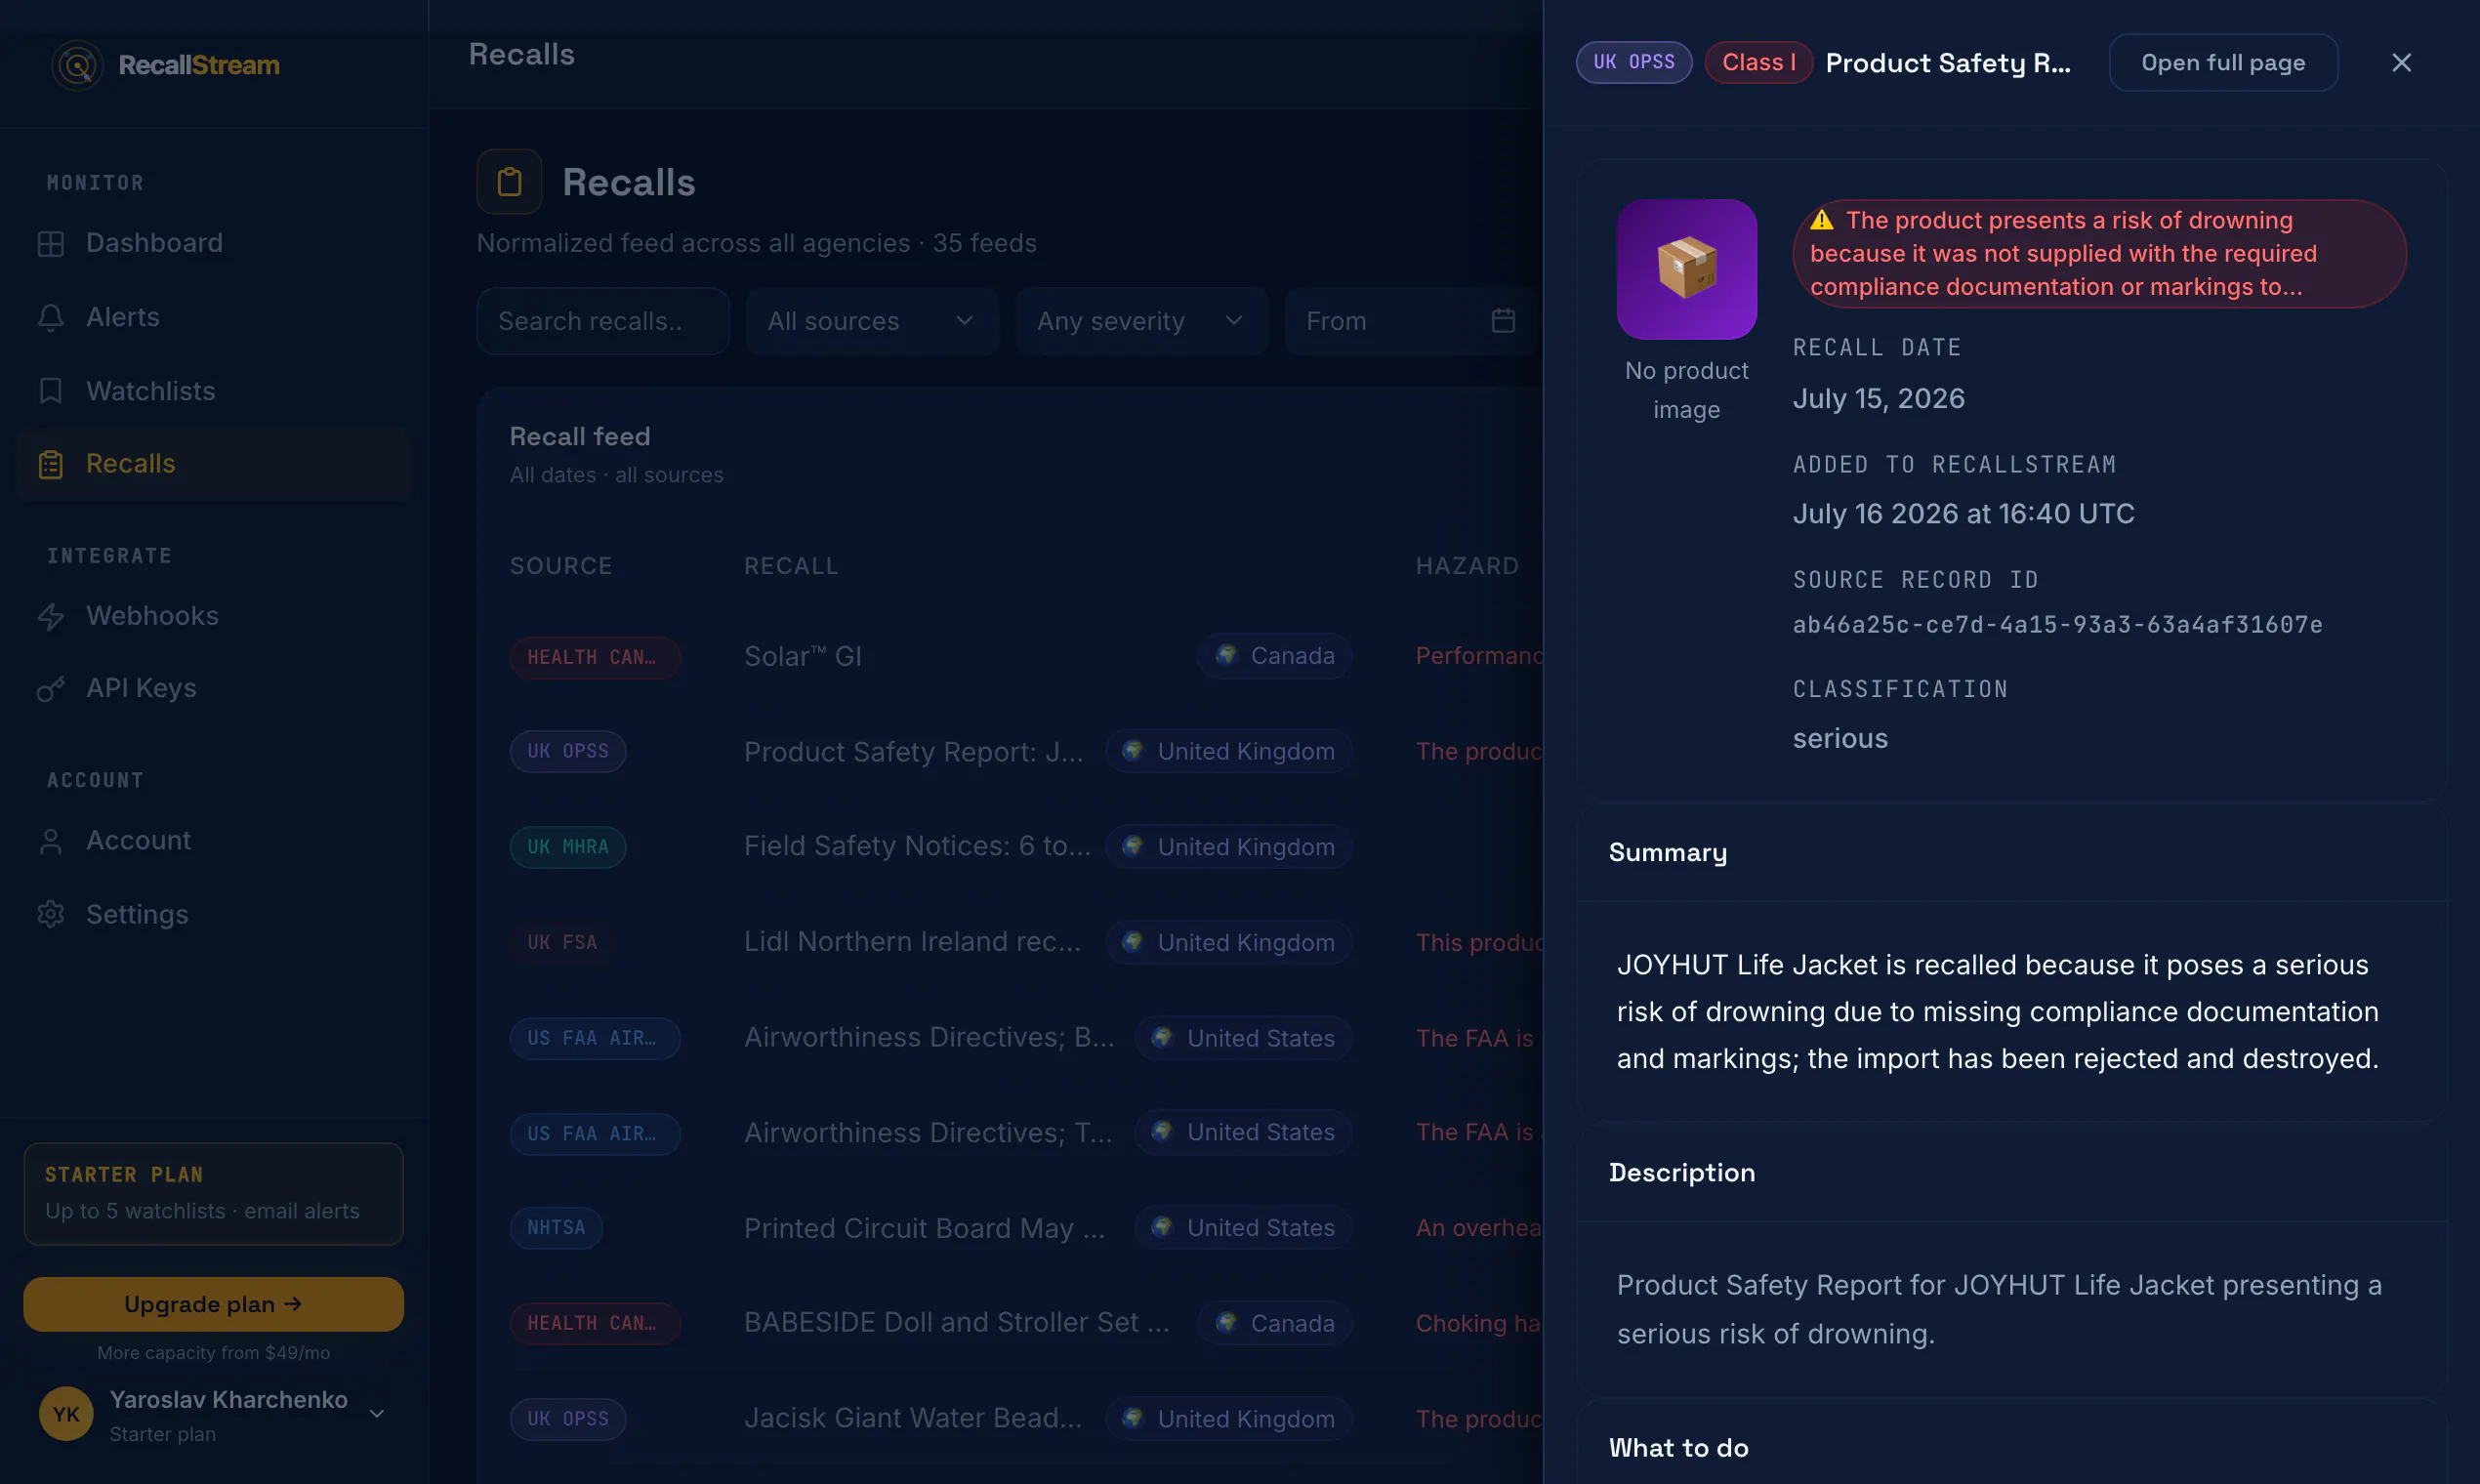Viewport: 2480px width, 1484px height.
Task: Click the Alerts bell icon
Action: click(x=51, y=317)
